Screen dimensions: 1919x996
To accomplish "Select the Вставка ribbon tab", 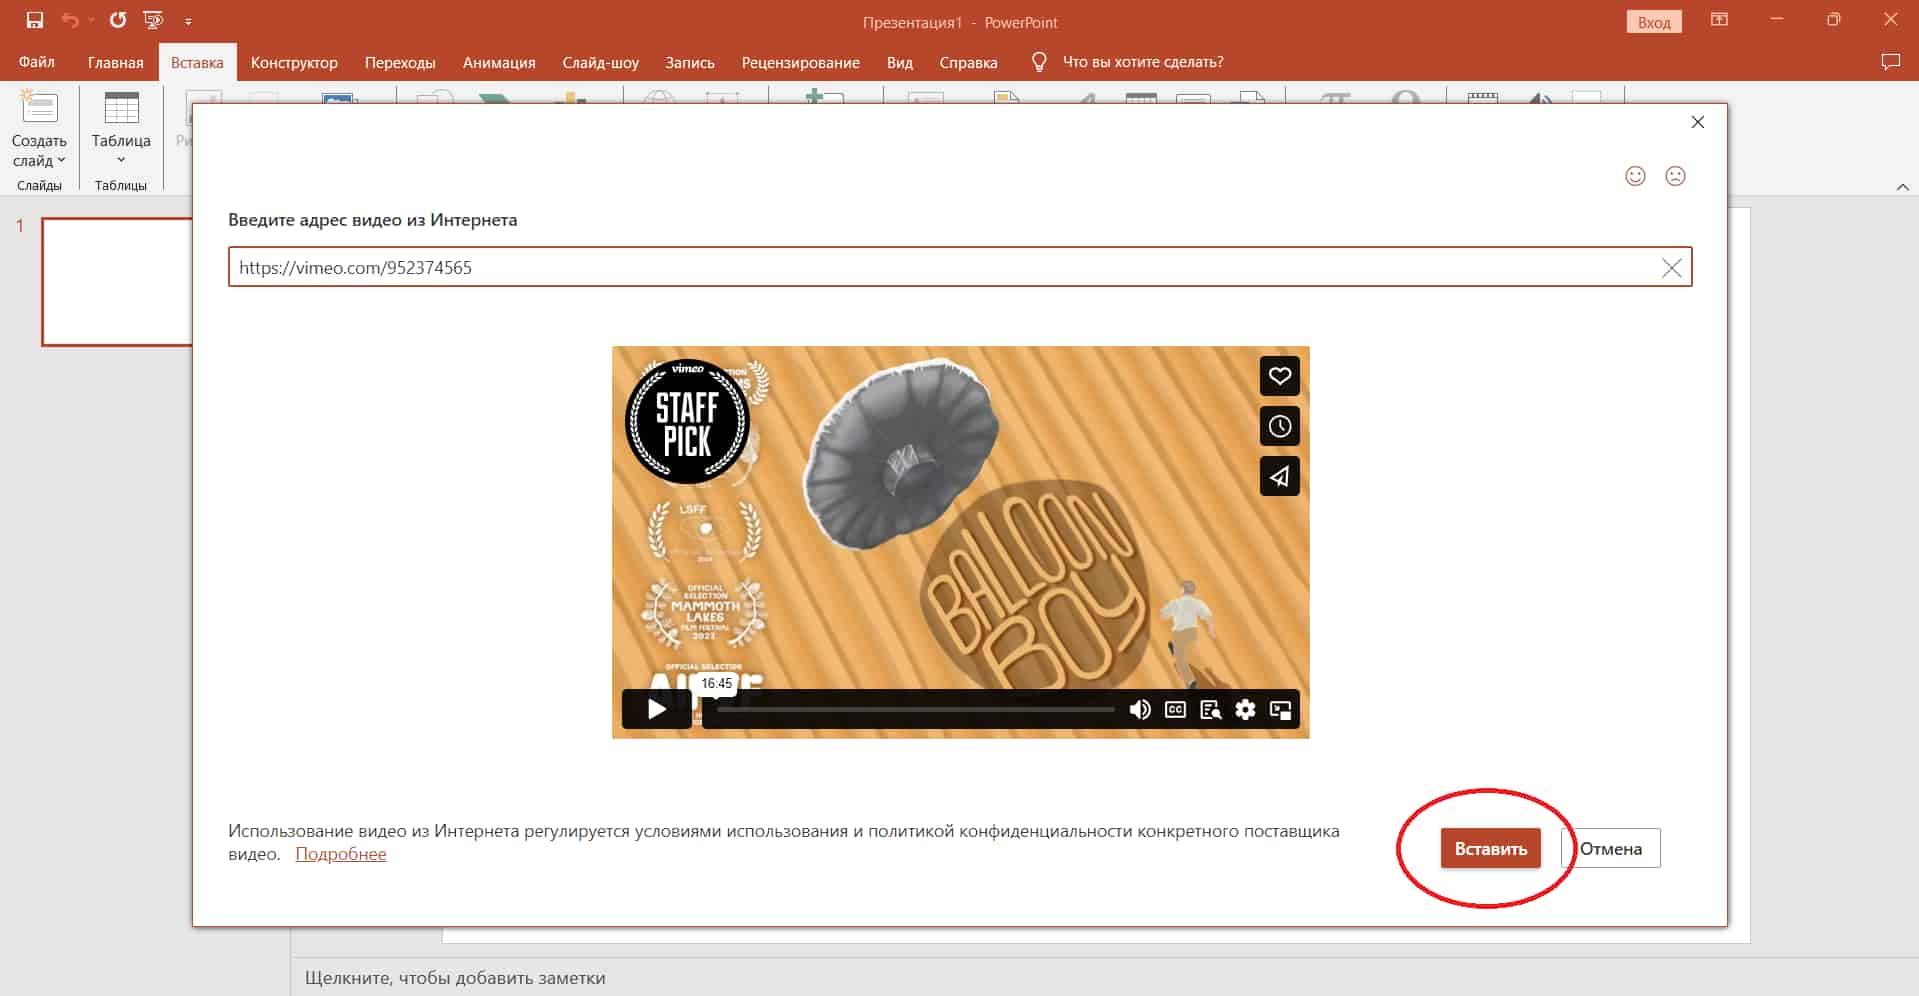I will [x=197, y=62].
